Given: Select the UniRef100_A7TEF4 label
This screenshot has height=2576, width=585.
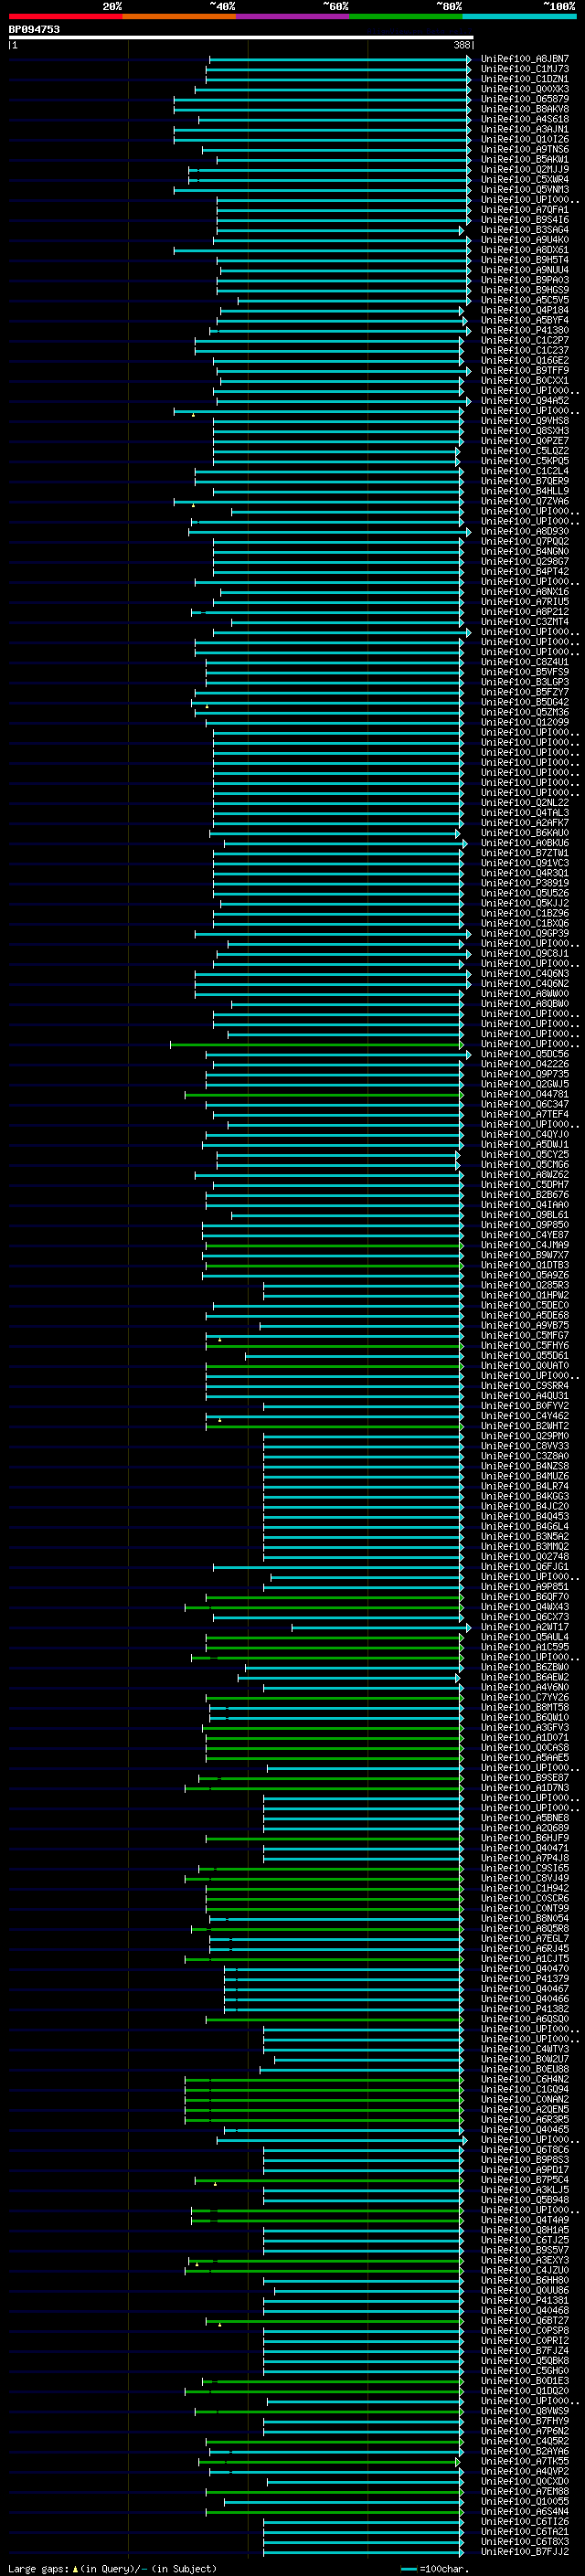Looking at the screenshot, I should pyautogui.click(x=524, y=1114).
